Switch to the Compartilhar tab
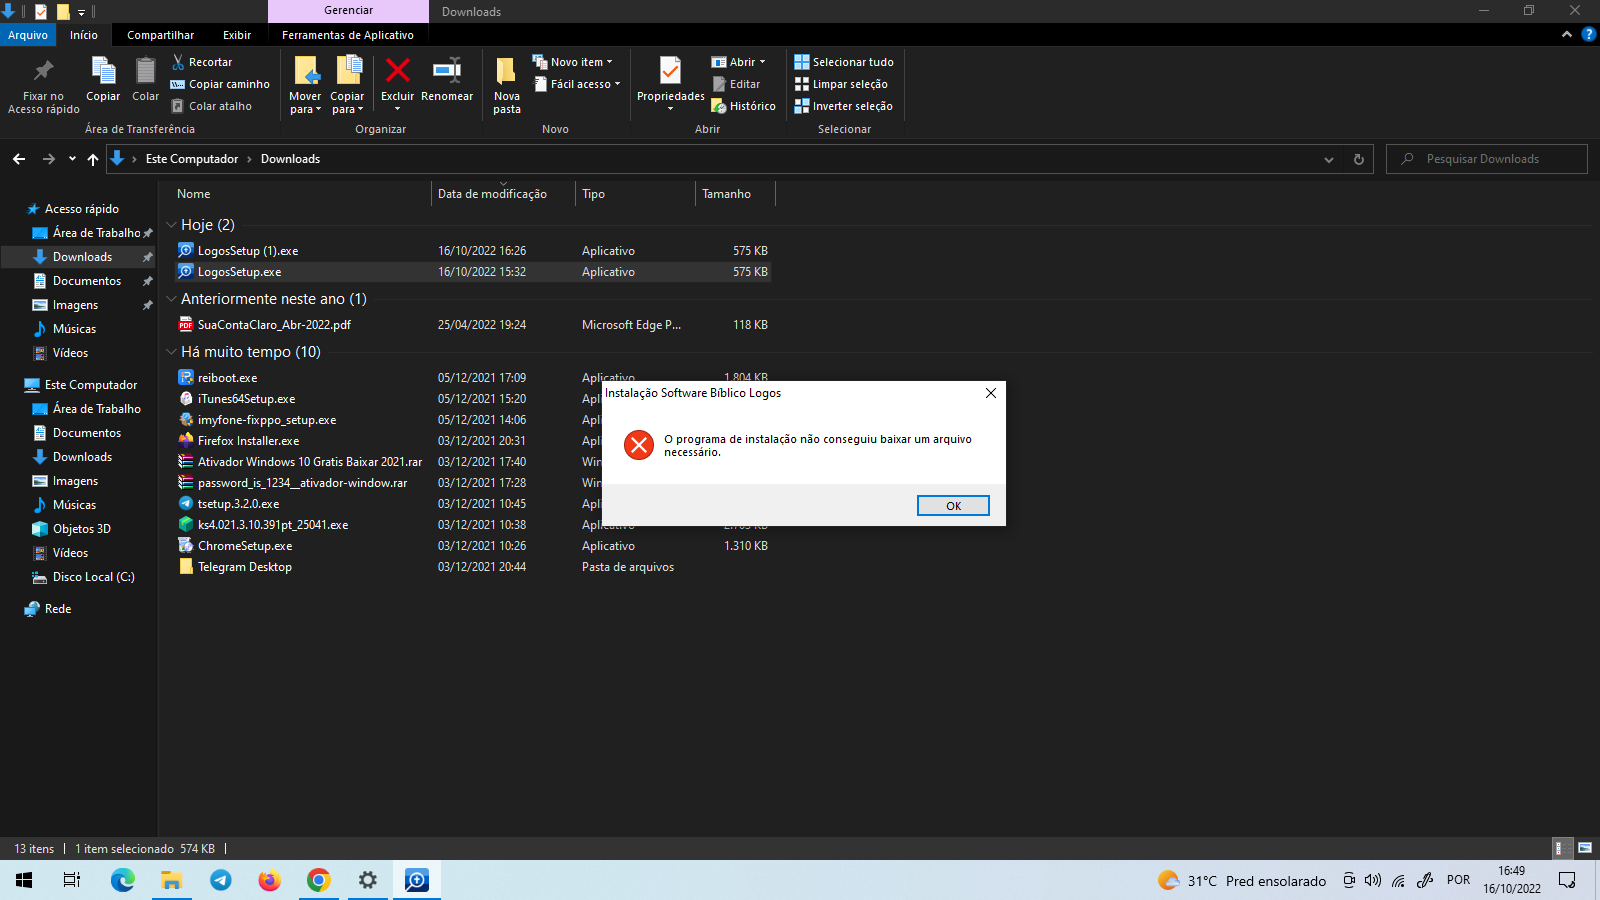This screenshot has width=1600, height=900. coord(161,35)
